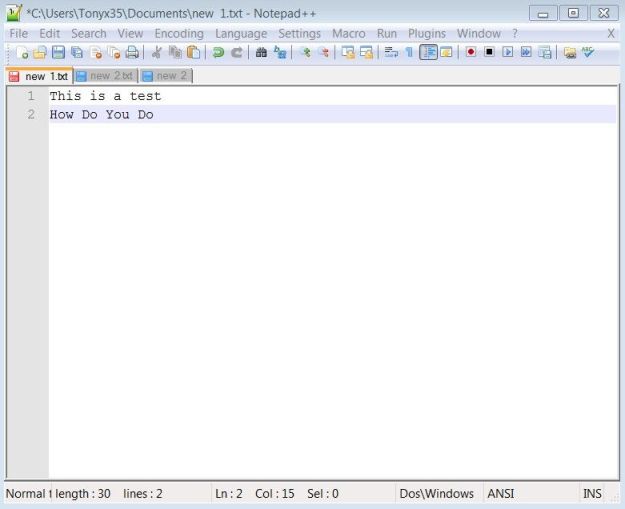Screen dimensions: 625x509
Task: Open the Settings menu
Action: [x=300, y=33]
